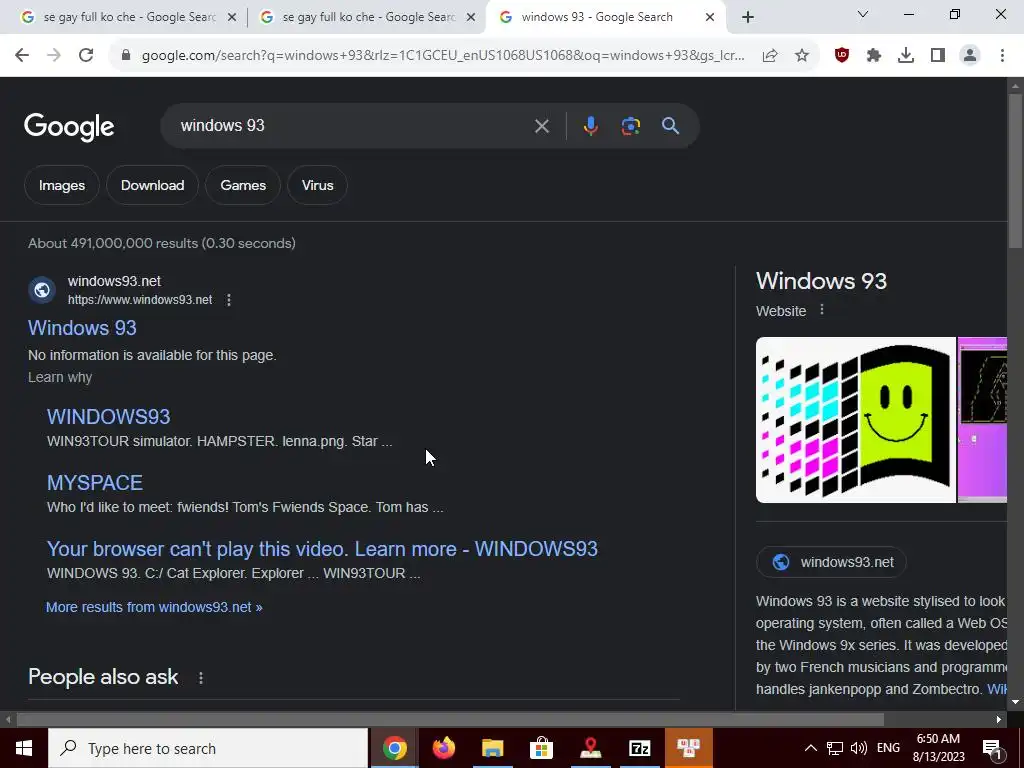Open the volume speaker tray icon
The width and height of the screenshot is (1024, 768).
click(859, 748)
